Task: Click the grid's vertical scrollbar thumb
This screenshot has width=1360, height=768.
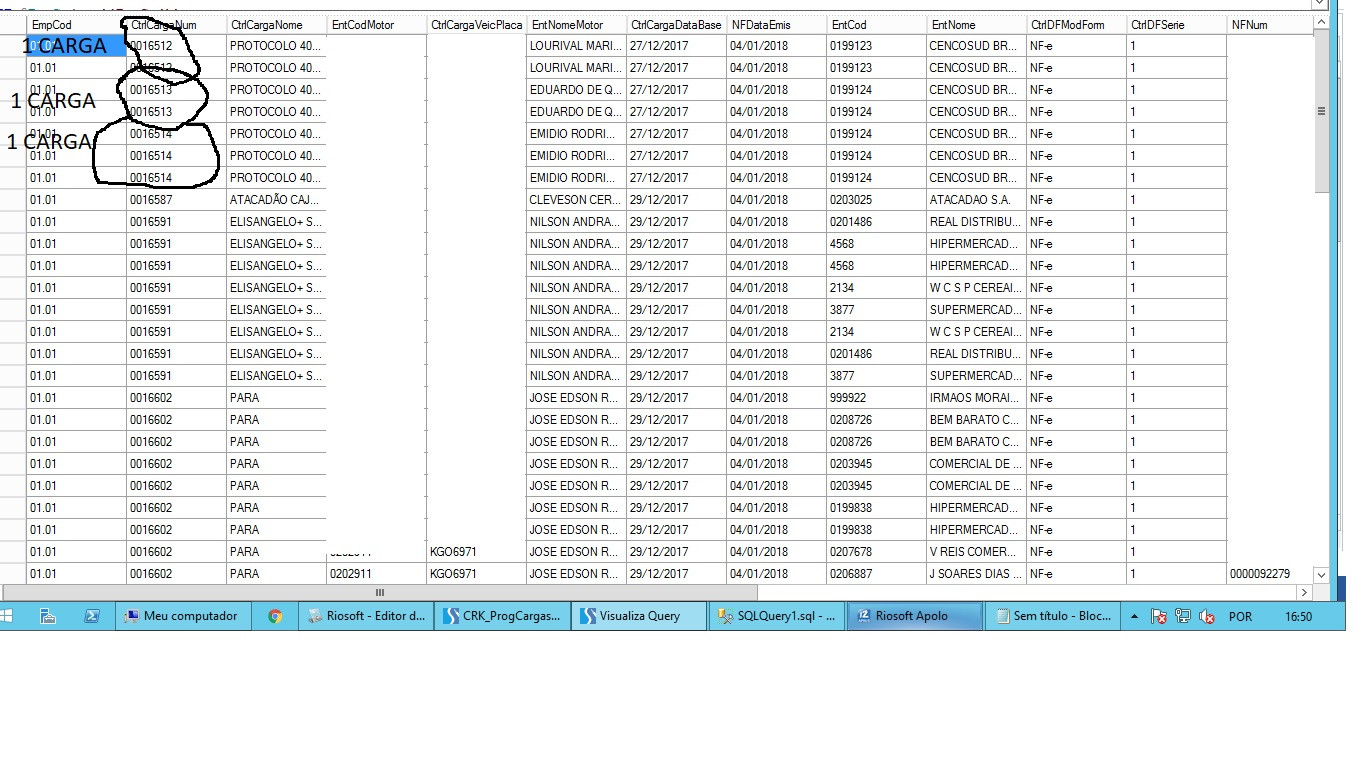Action: pyautogui.click(x=1321, y=111)
